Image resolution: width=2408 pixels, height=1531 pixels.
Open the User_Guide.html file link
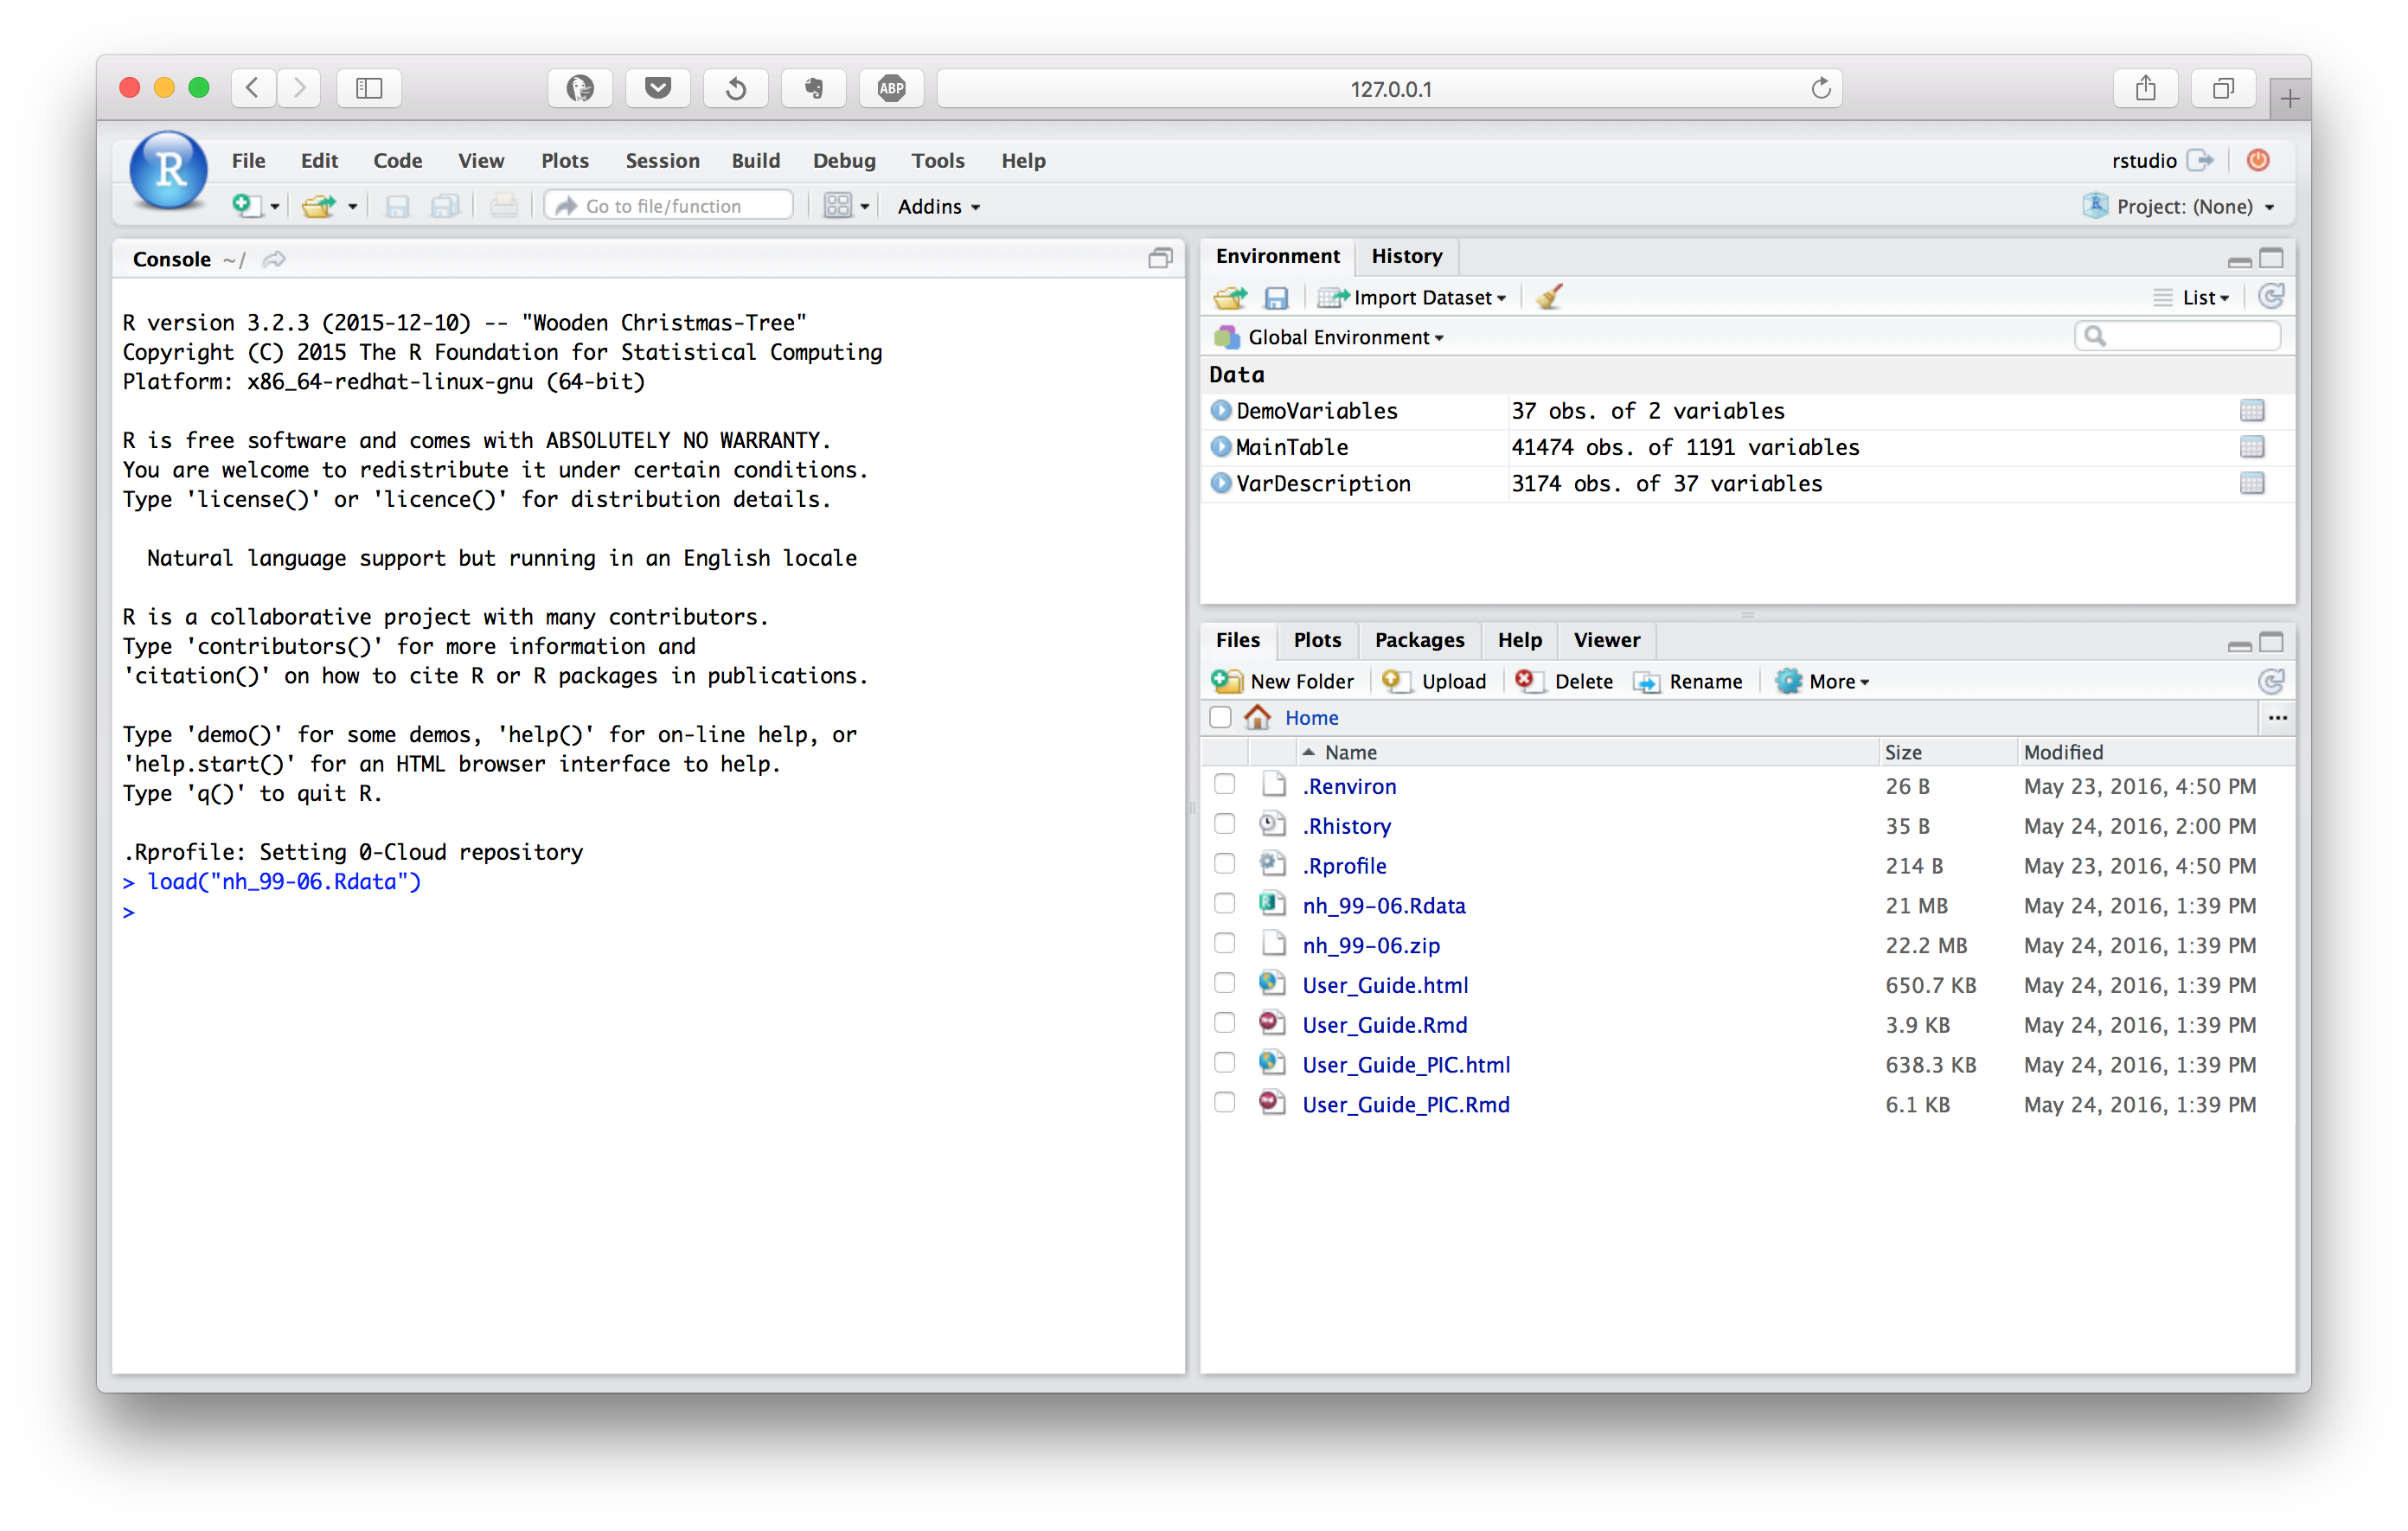1384,985
